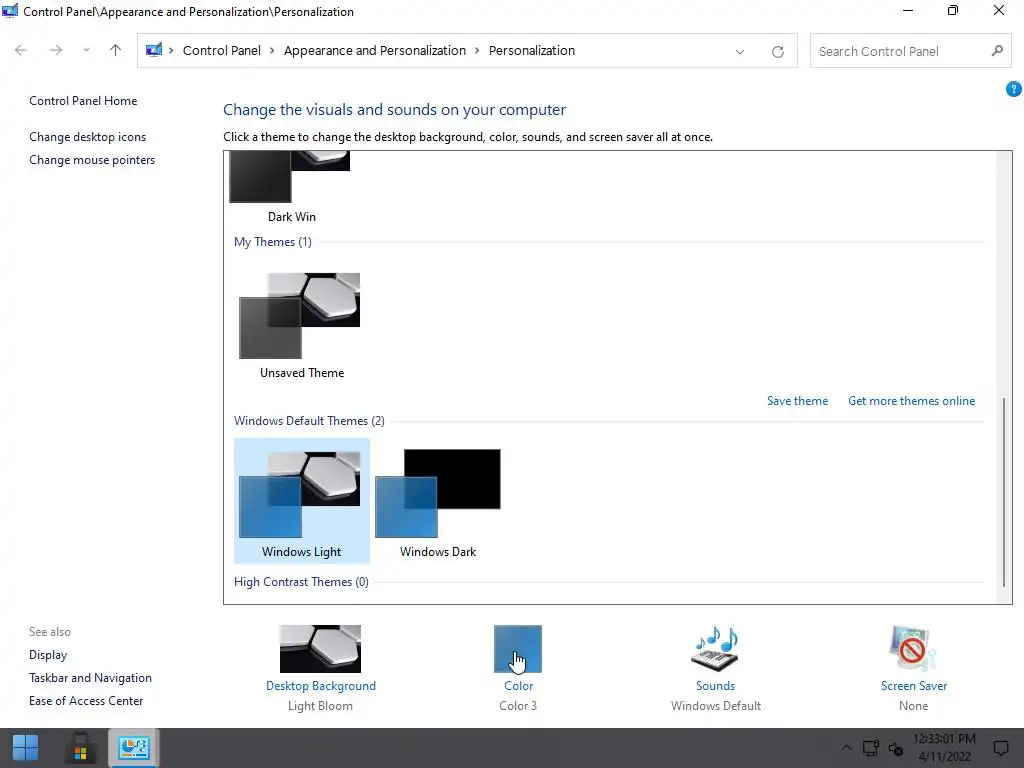
Task: Open Microsoft Store from the taskbar
Action: (x=80, y=748)
